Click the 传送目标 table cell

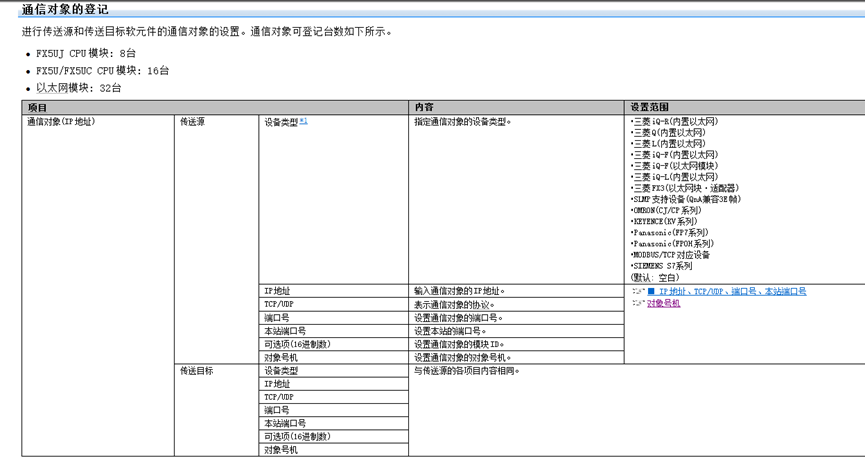pyautogui.click(x=196, y=371)
